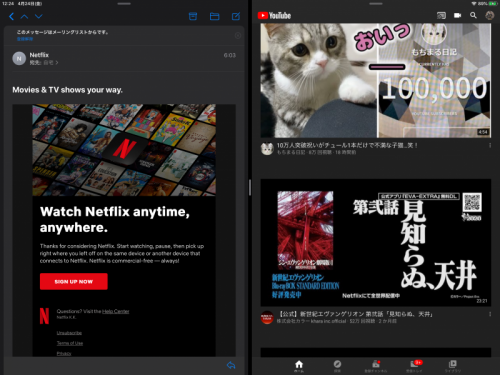Search YouTube with magnifier icon

coord(473,15)
